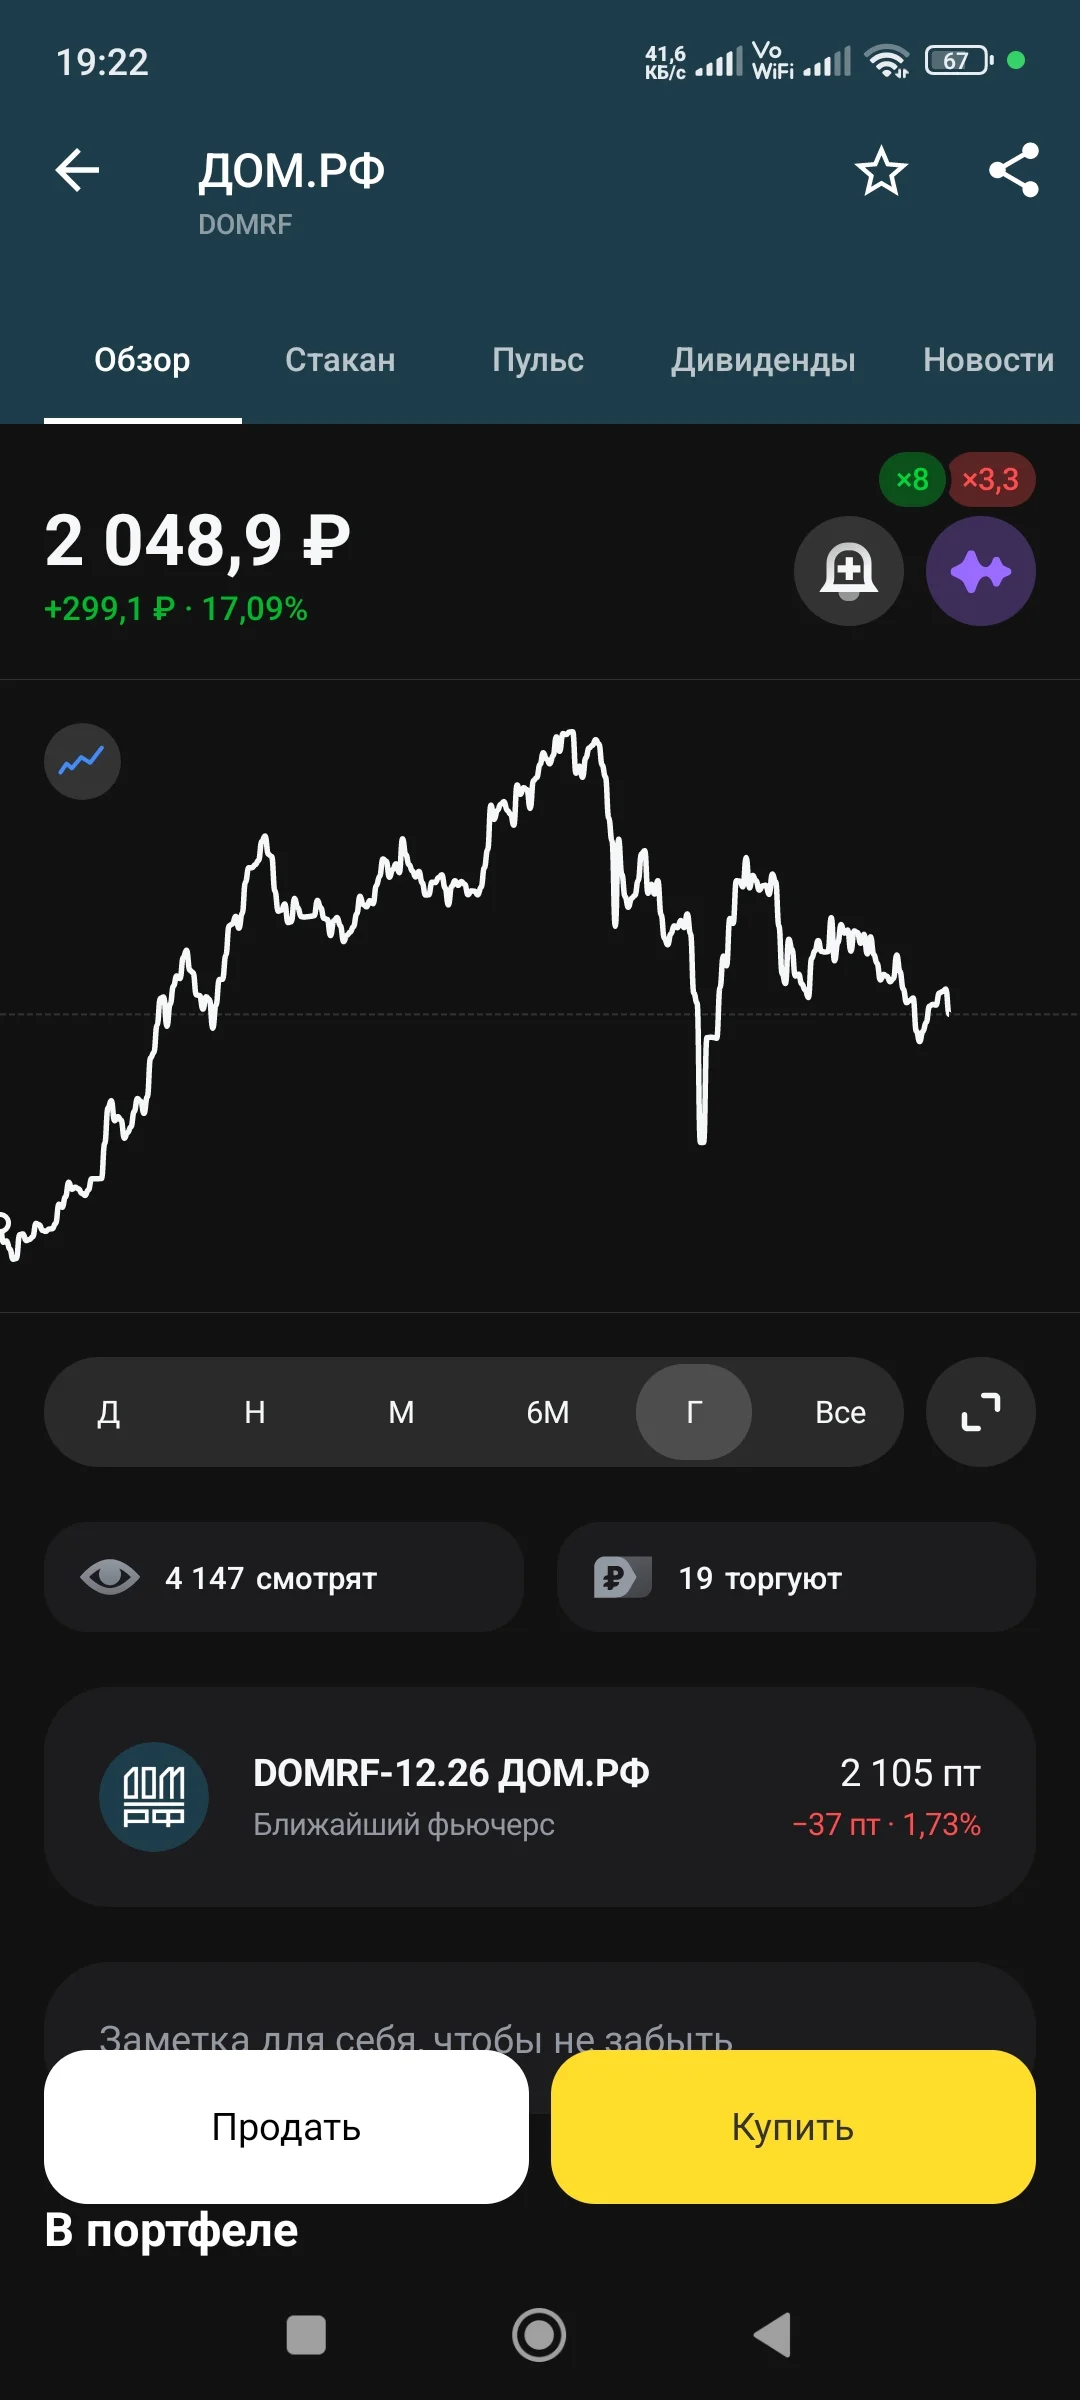Select the 6М chart period
1080x2400 pixels.
pyautogui.click(x=548, y=1412)
